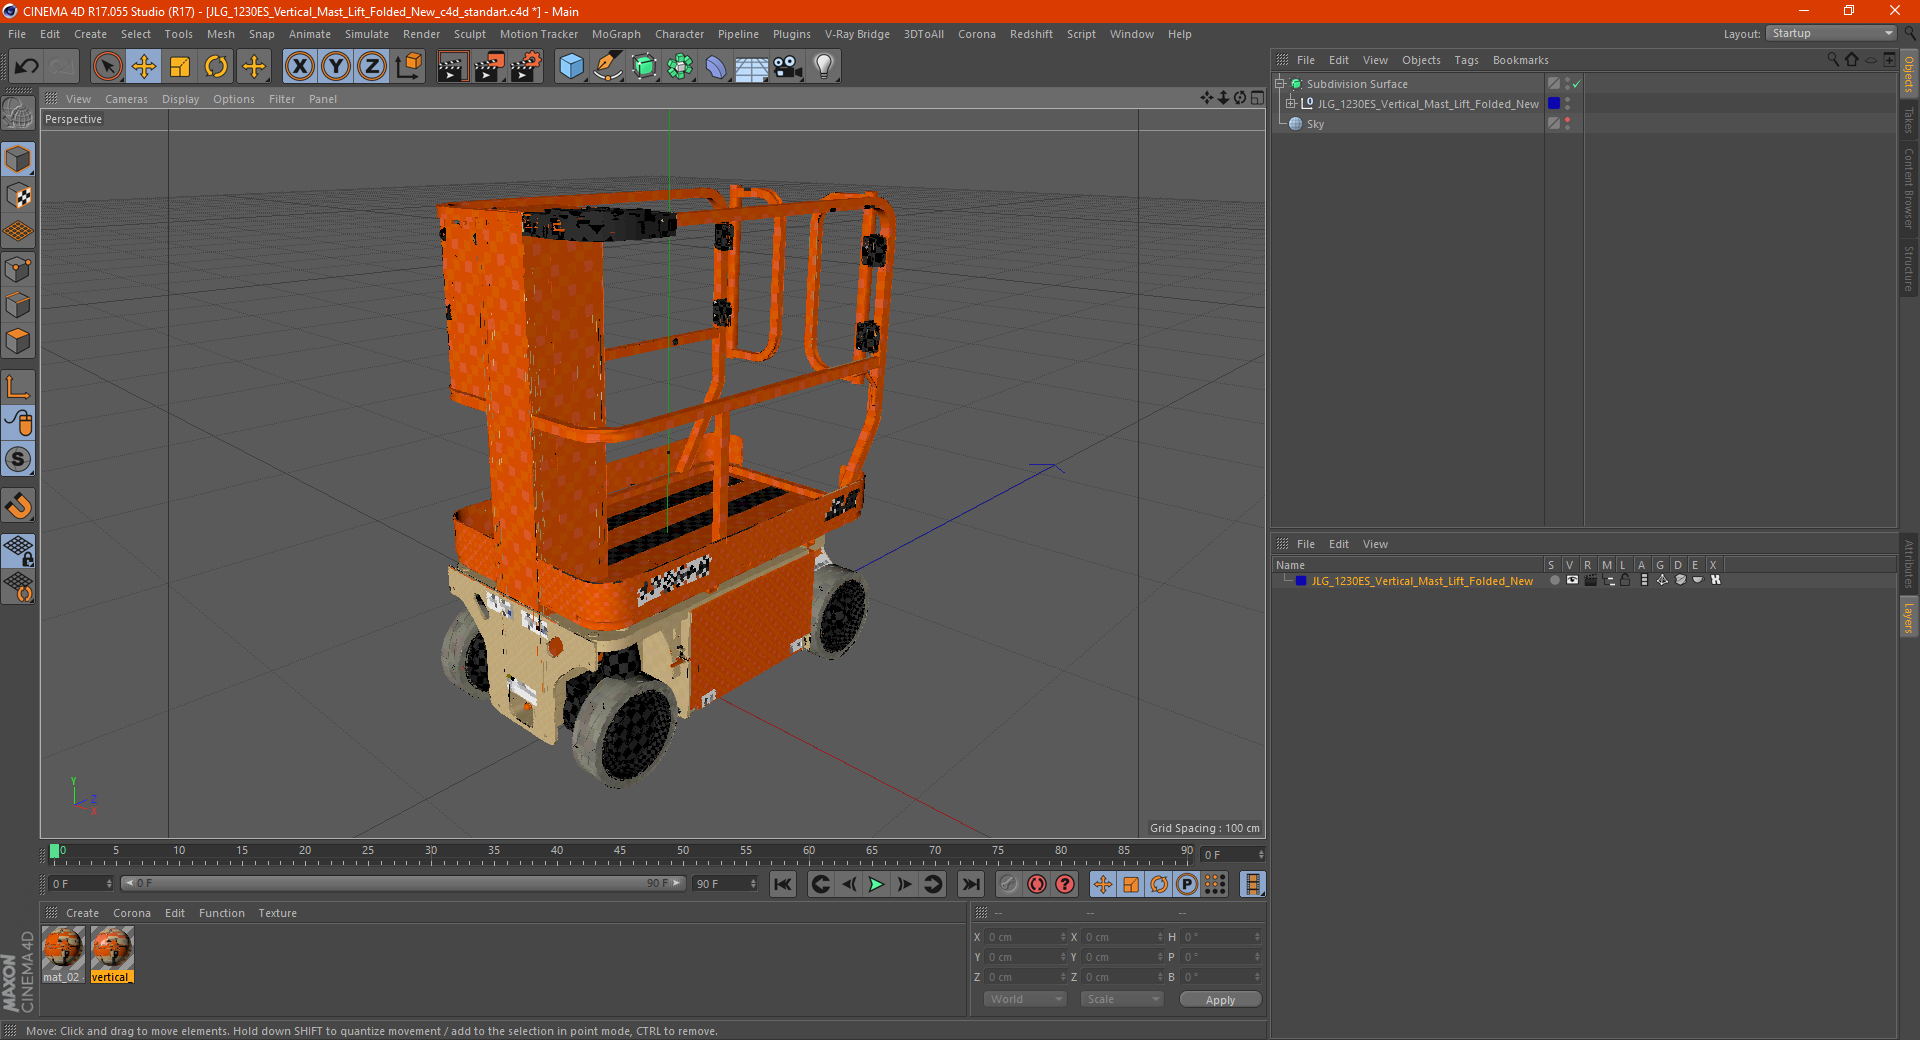
Task: Adjust the end frame 90 F stepper
Action: [753, 884]
